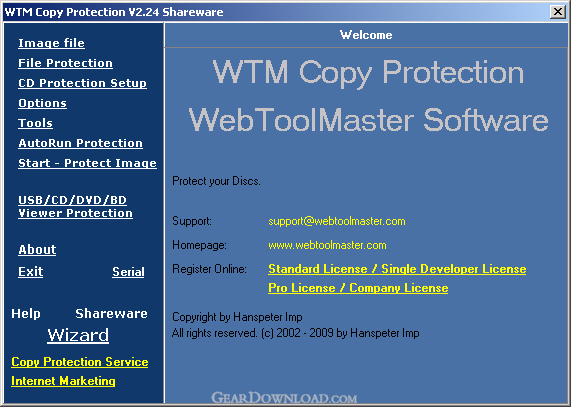Image resolution: width=571 pixels, height=407 pixels.
Task: Open USB/CD/DVD/BD Viewer Protection
Action: [x=75, y=207]
